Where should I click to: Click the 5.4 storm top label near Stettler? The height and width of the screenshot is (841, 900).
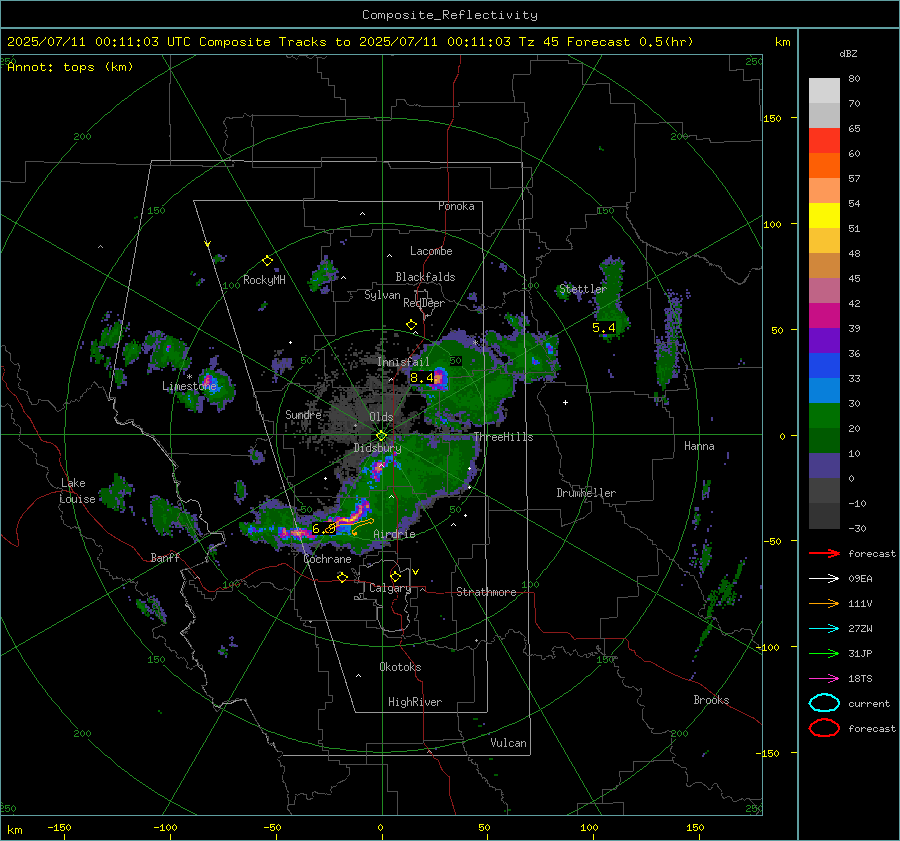click(x=604, y=328)
